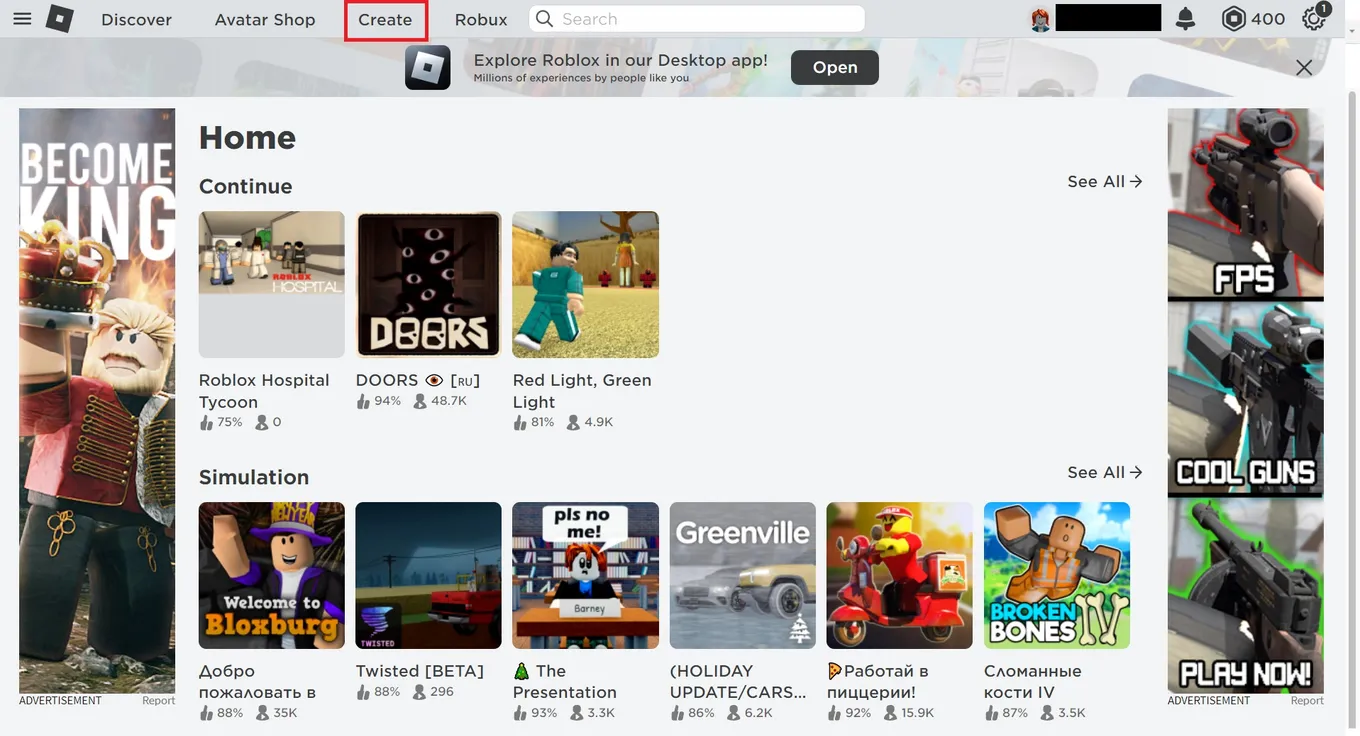Click the Robux balance icon showing 400
This screenshot has height=736, width=1360.
(x=1234, y=19)
